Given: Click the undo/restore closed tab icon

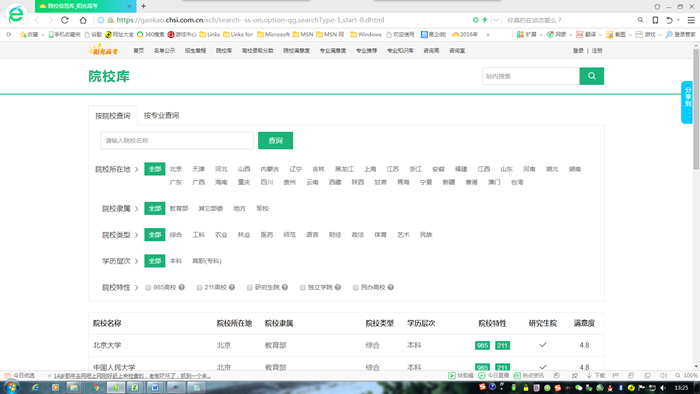Looking at the screenshot, I should pos(669,20).
